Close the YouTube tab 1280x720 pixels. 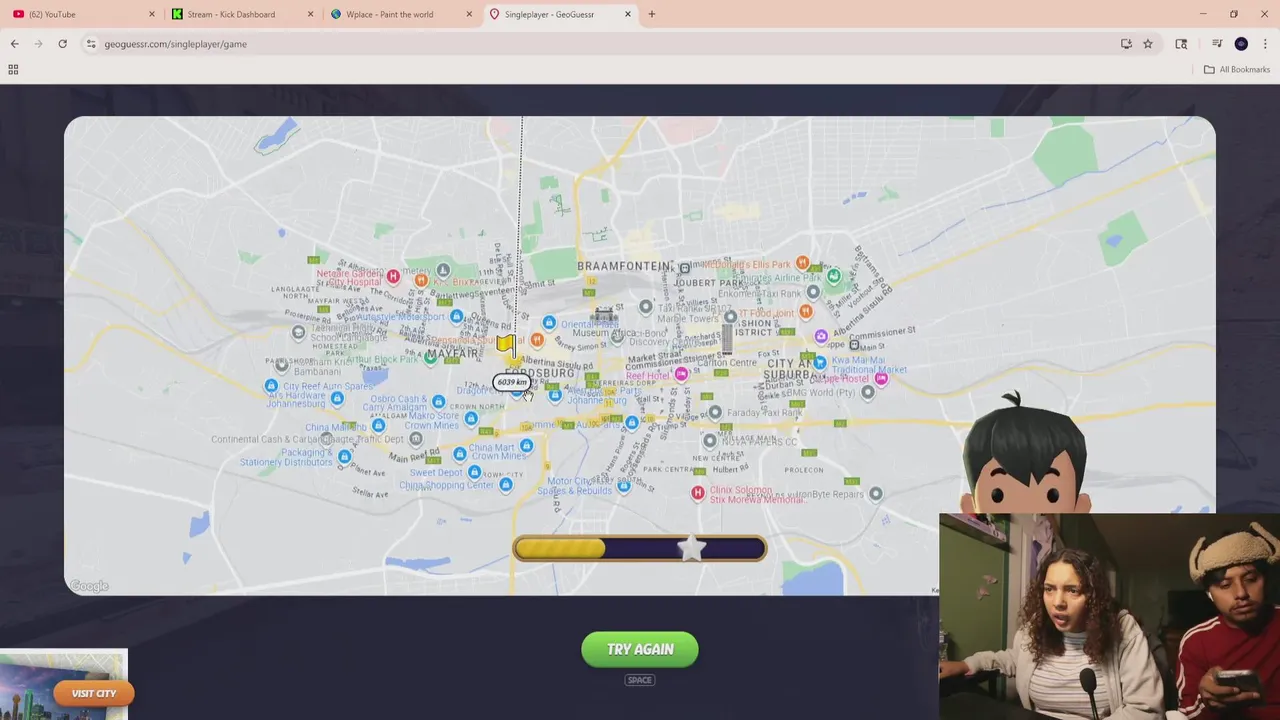click(152, 14)
